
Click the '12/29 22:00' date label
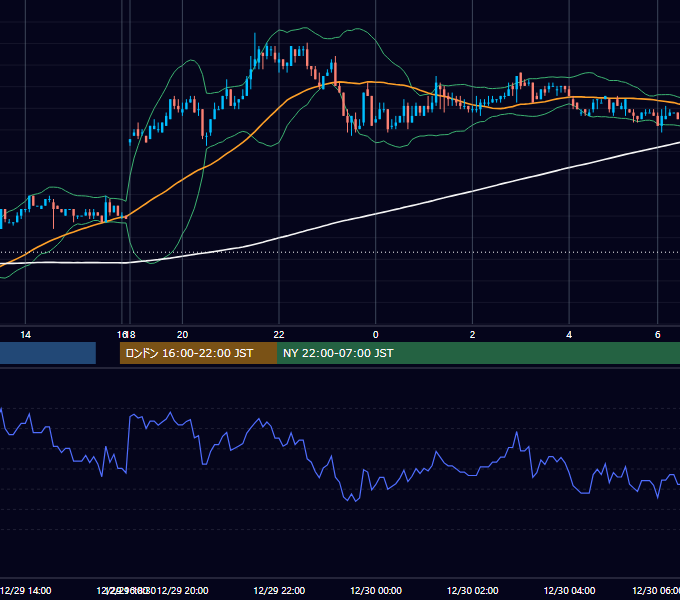click(279, 590)
